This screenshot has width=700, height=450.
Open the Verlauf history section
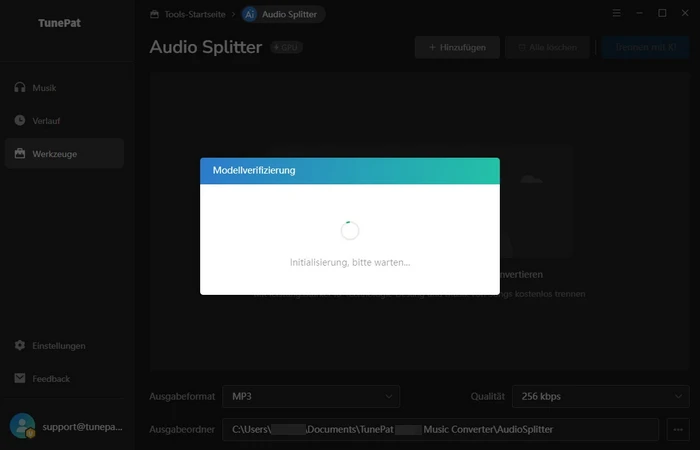pos(64,121)
